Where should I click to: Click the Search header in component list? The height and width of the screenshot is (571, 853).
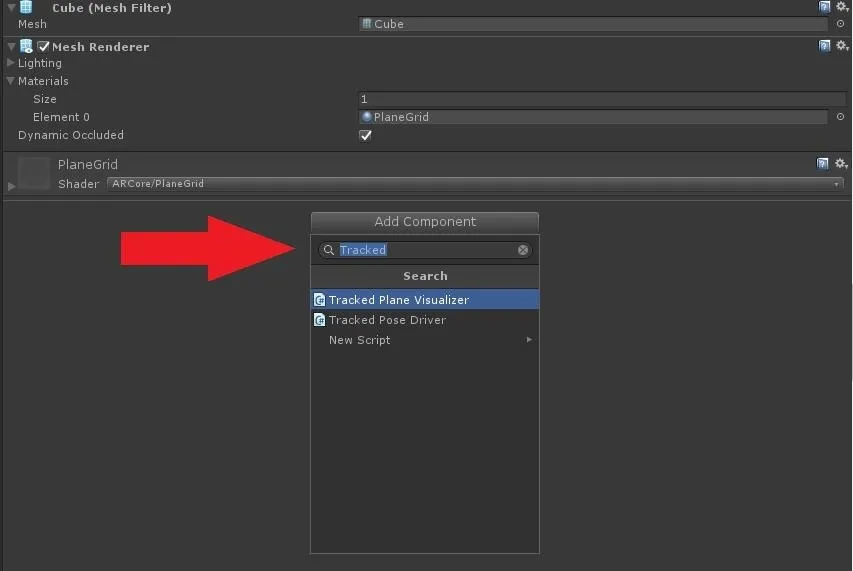(x=425, y=276)
